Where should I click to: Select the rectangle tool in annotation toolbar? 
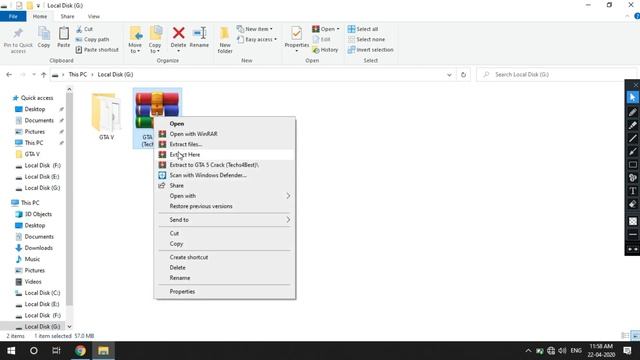click(632, 164)
